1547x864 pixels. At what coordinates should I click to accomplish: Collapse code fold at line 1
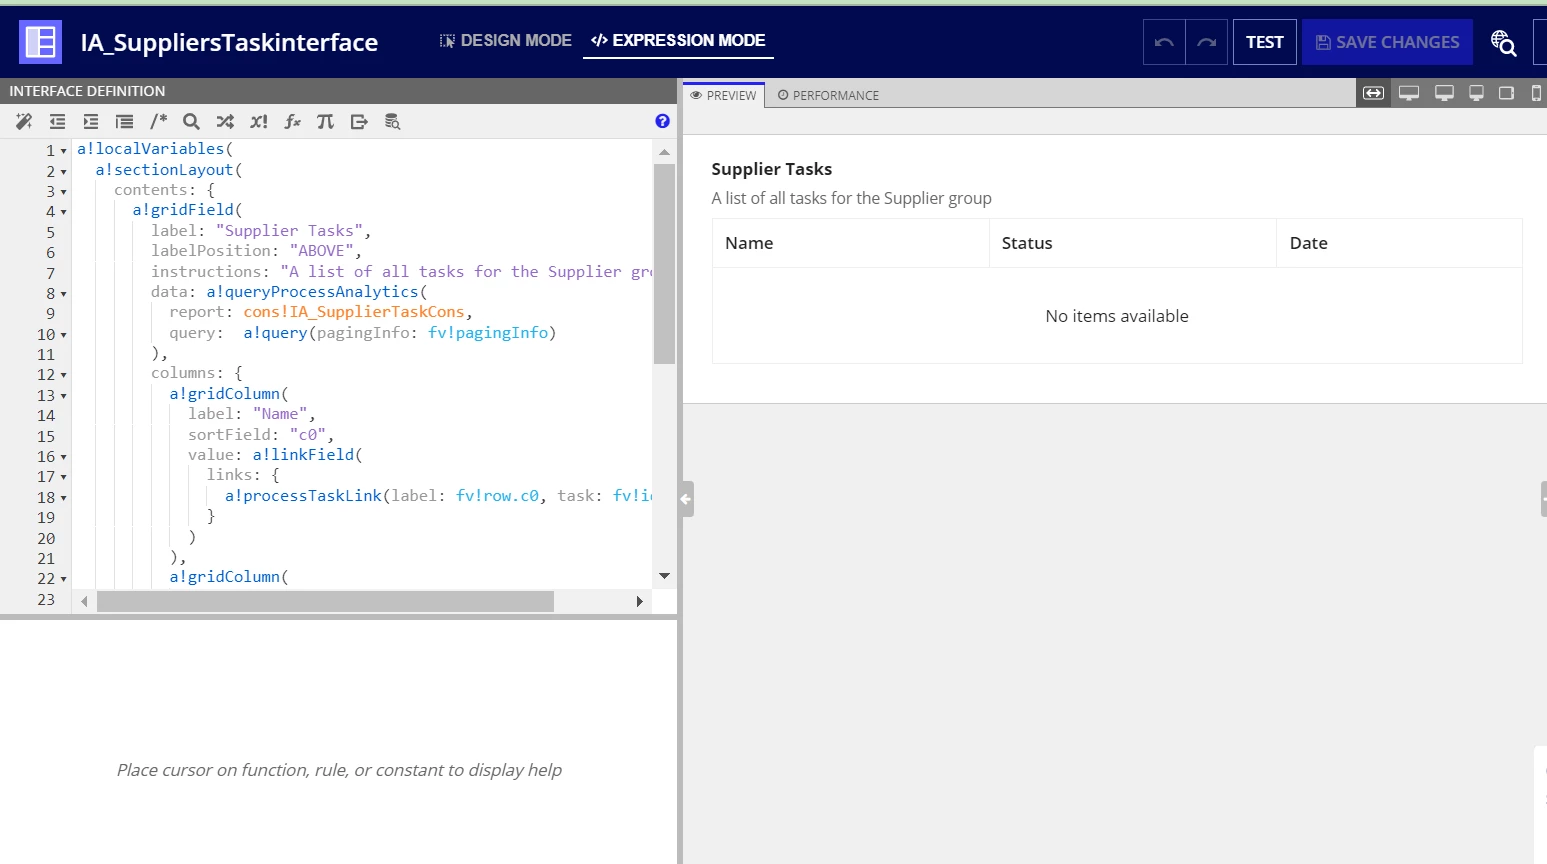(x=64, y=151)
